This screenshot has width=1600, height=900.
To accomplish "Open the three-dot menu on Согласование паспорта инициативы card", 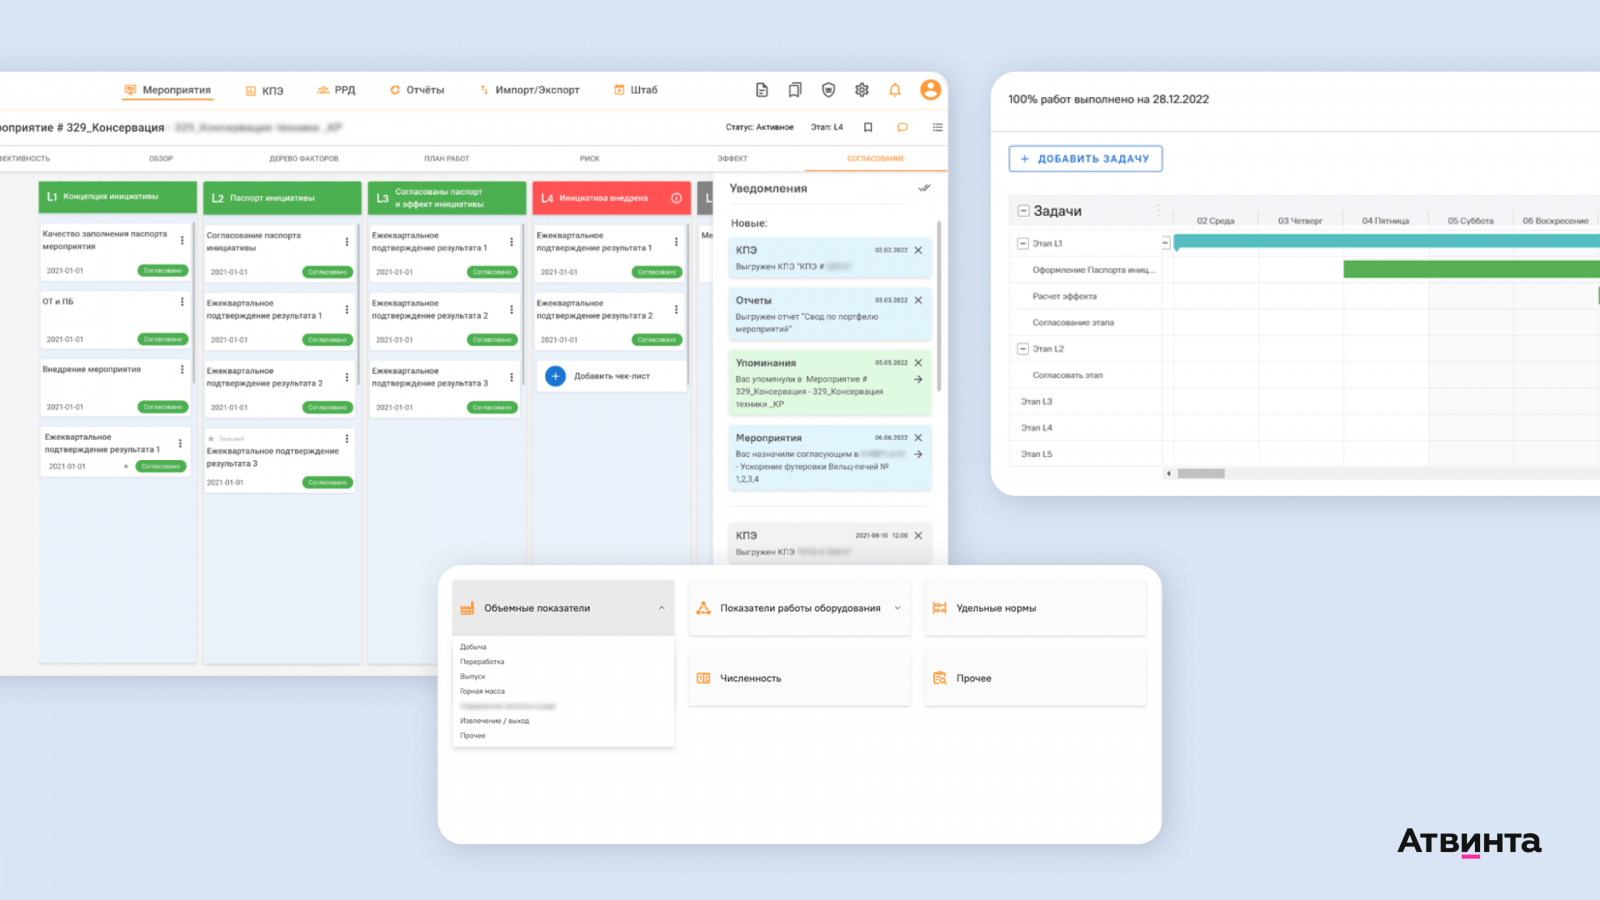I will click(347, 242).
